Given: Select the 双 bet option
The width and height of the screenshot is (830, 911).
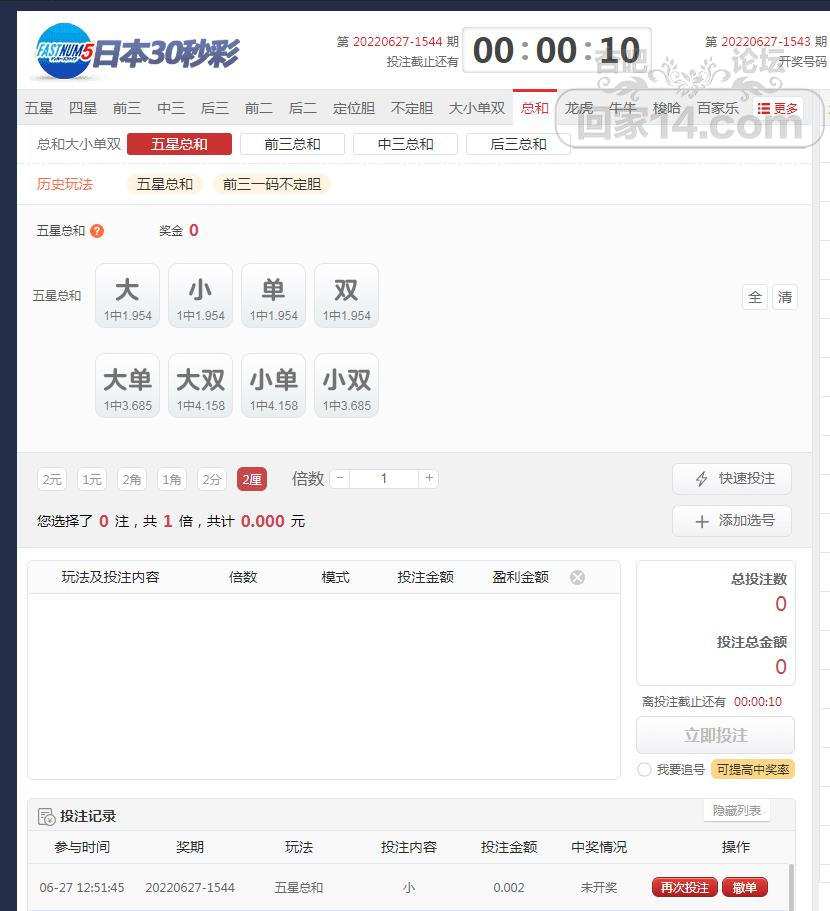Looking at the screenshot, I should point(346,296).
